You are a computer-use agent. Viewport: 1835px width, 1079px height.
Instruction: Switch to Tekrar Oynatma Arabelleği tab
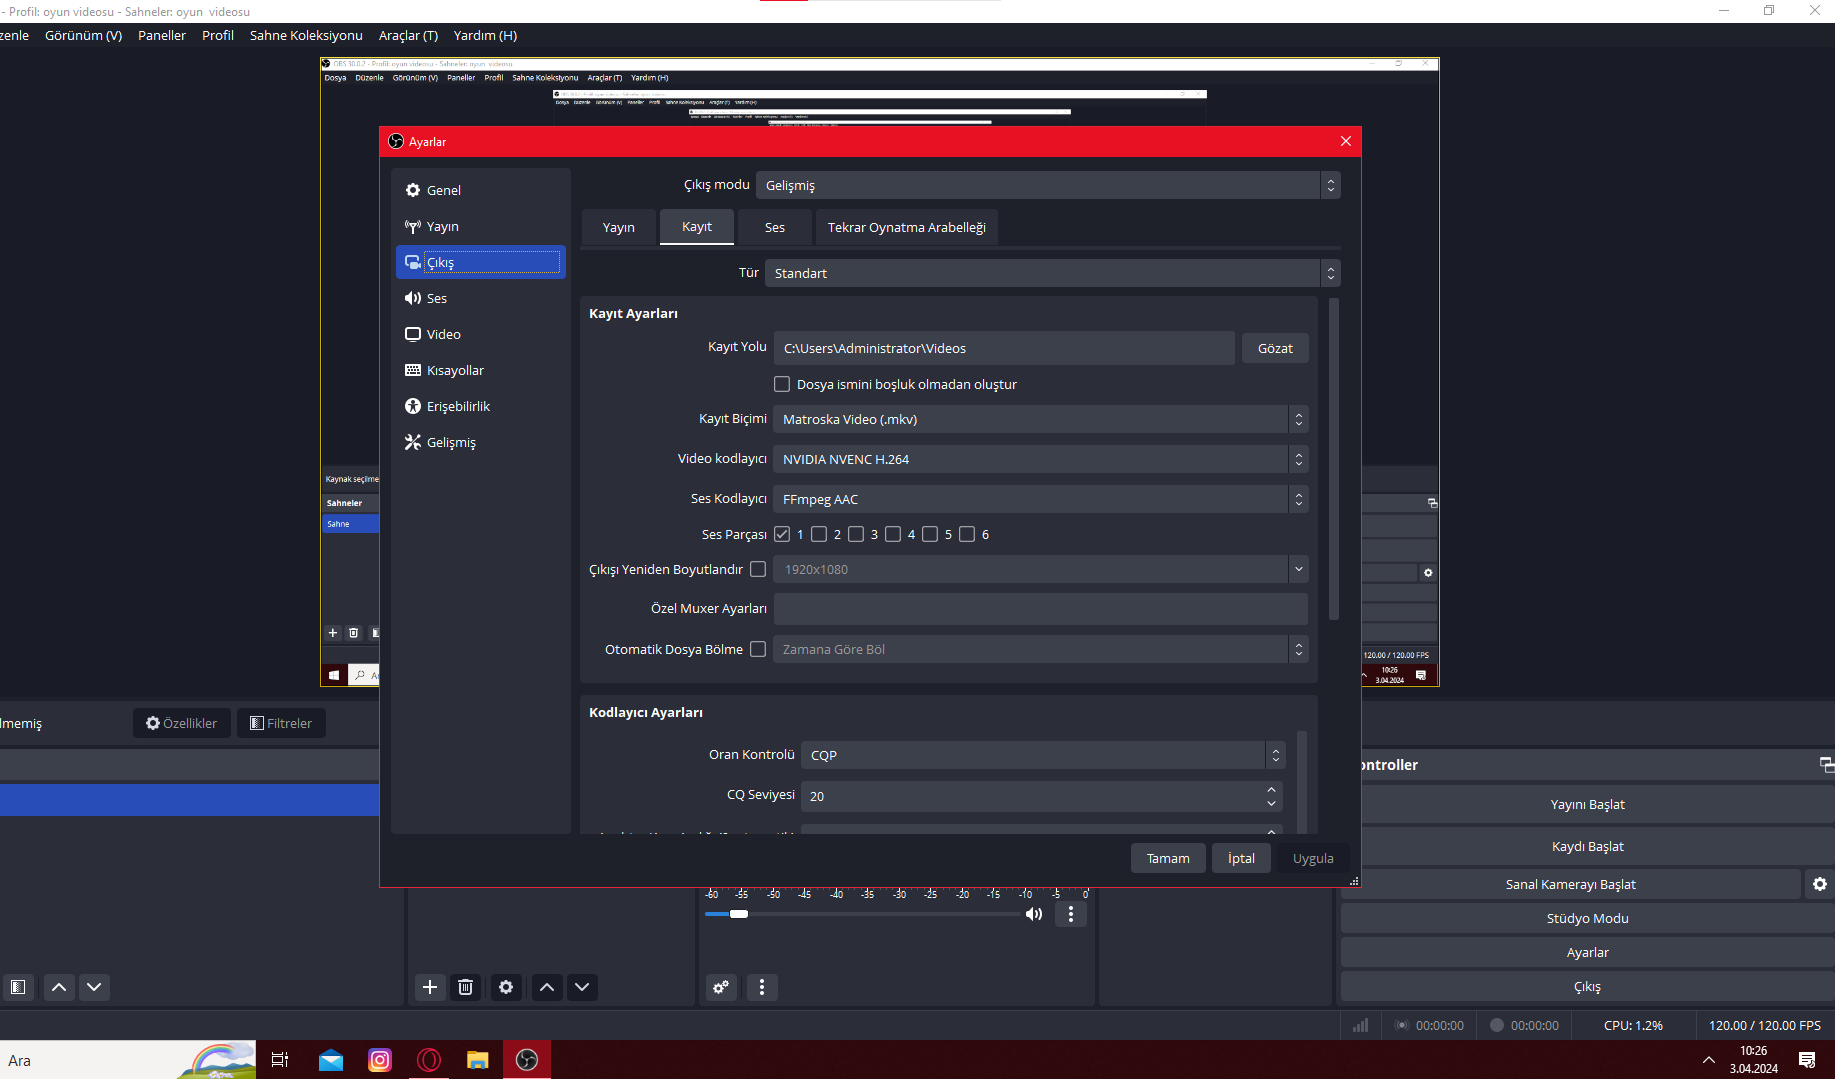tap(907, 227)
